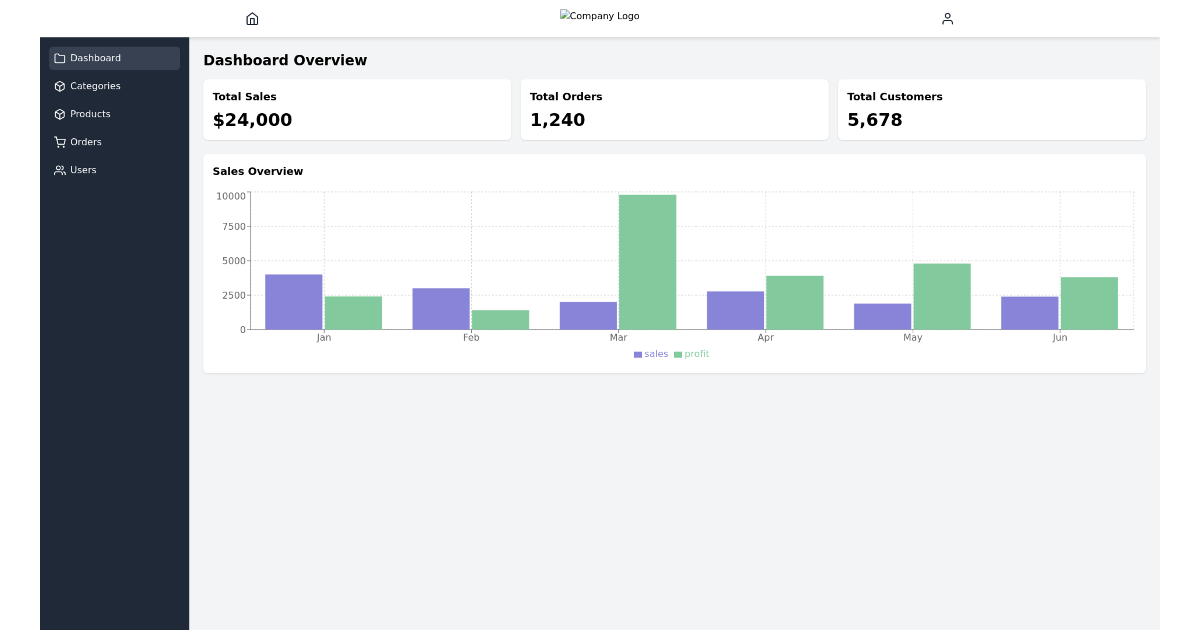Click the tallest green bar for March
This screenshot has height=630, width=1200.
pos(648,260)
